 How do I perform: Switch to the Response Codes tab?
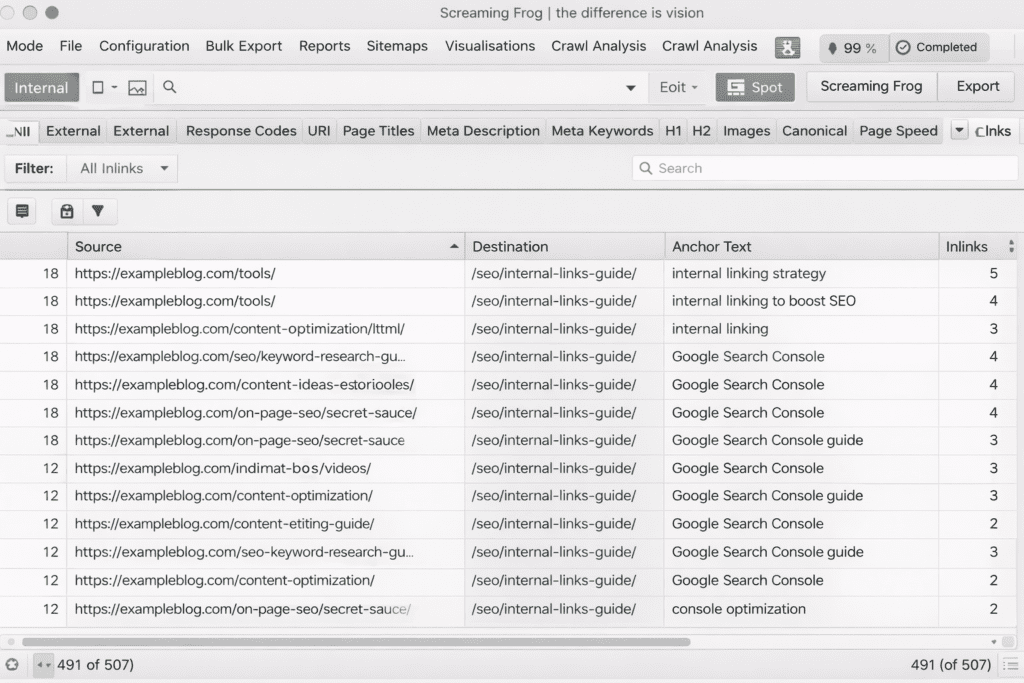(241, 131)
